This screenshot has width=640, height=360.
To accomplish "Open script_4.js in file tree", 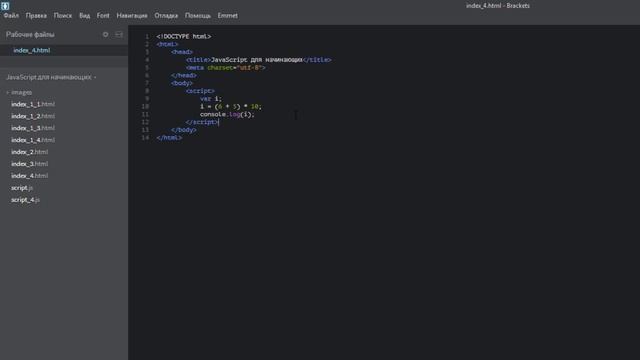I will coord(25,200).
